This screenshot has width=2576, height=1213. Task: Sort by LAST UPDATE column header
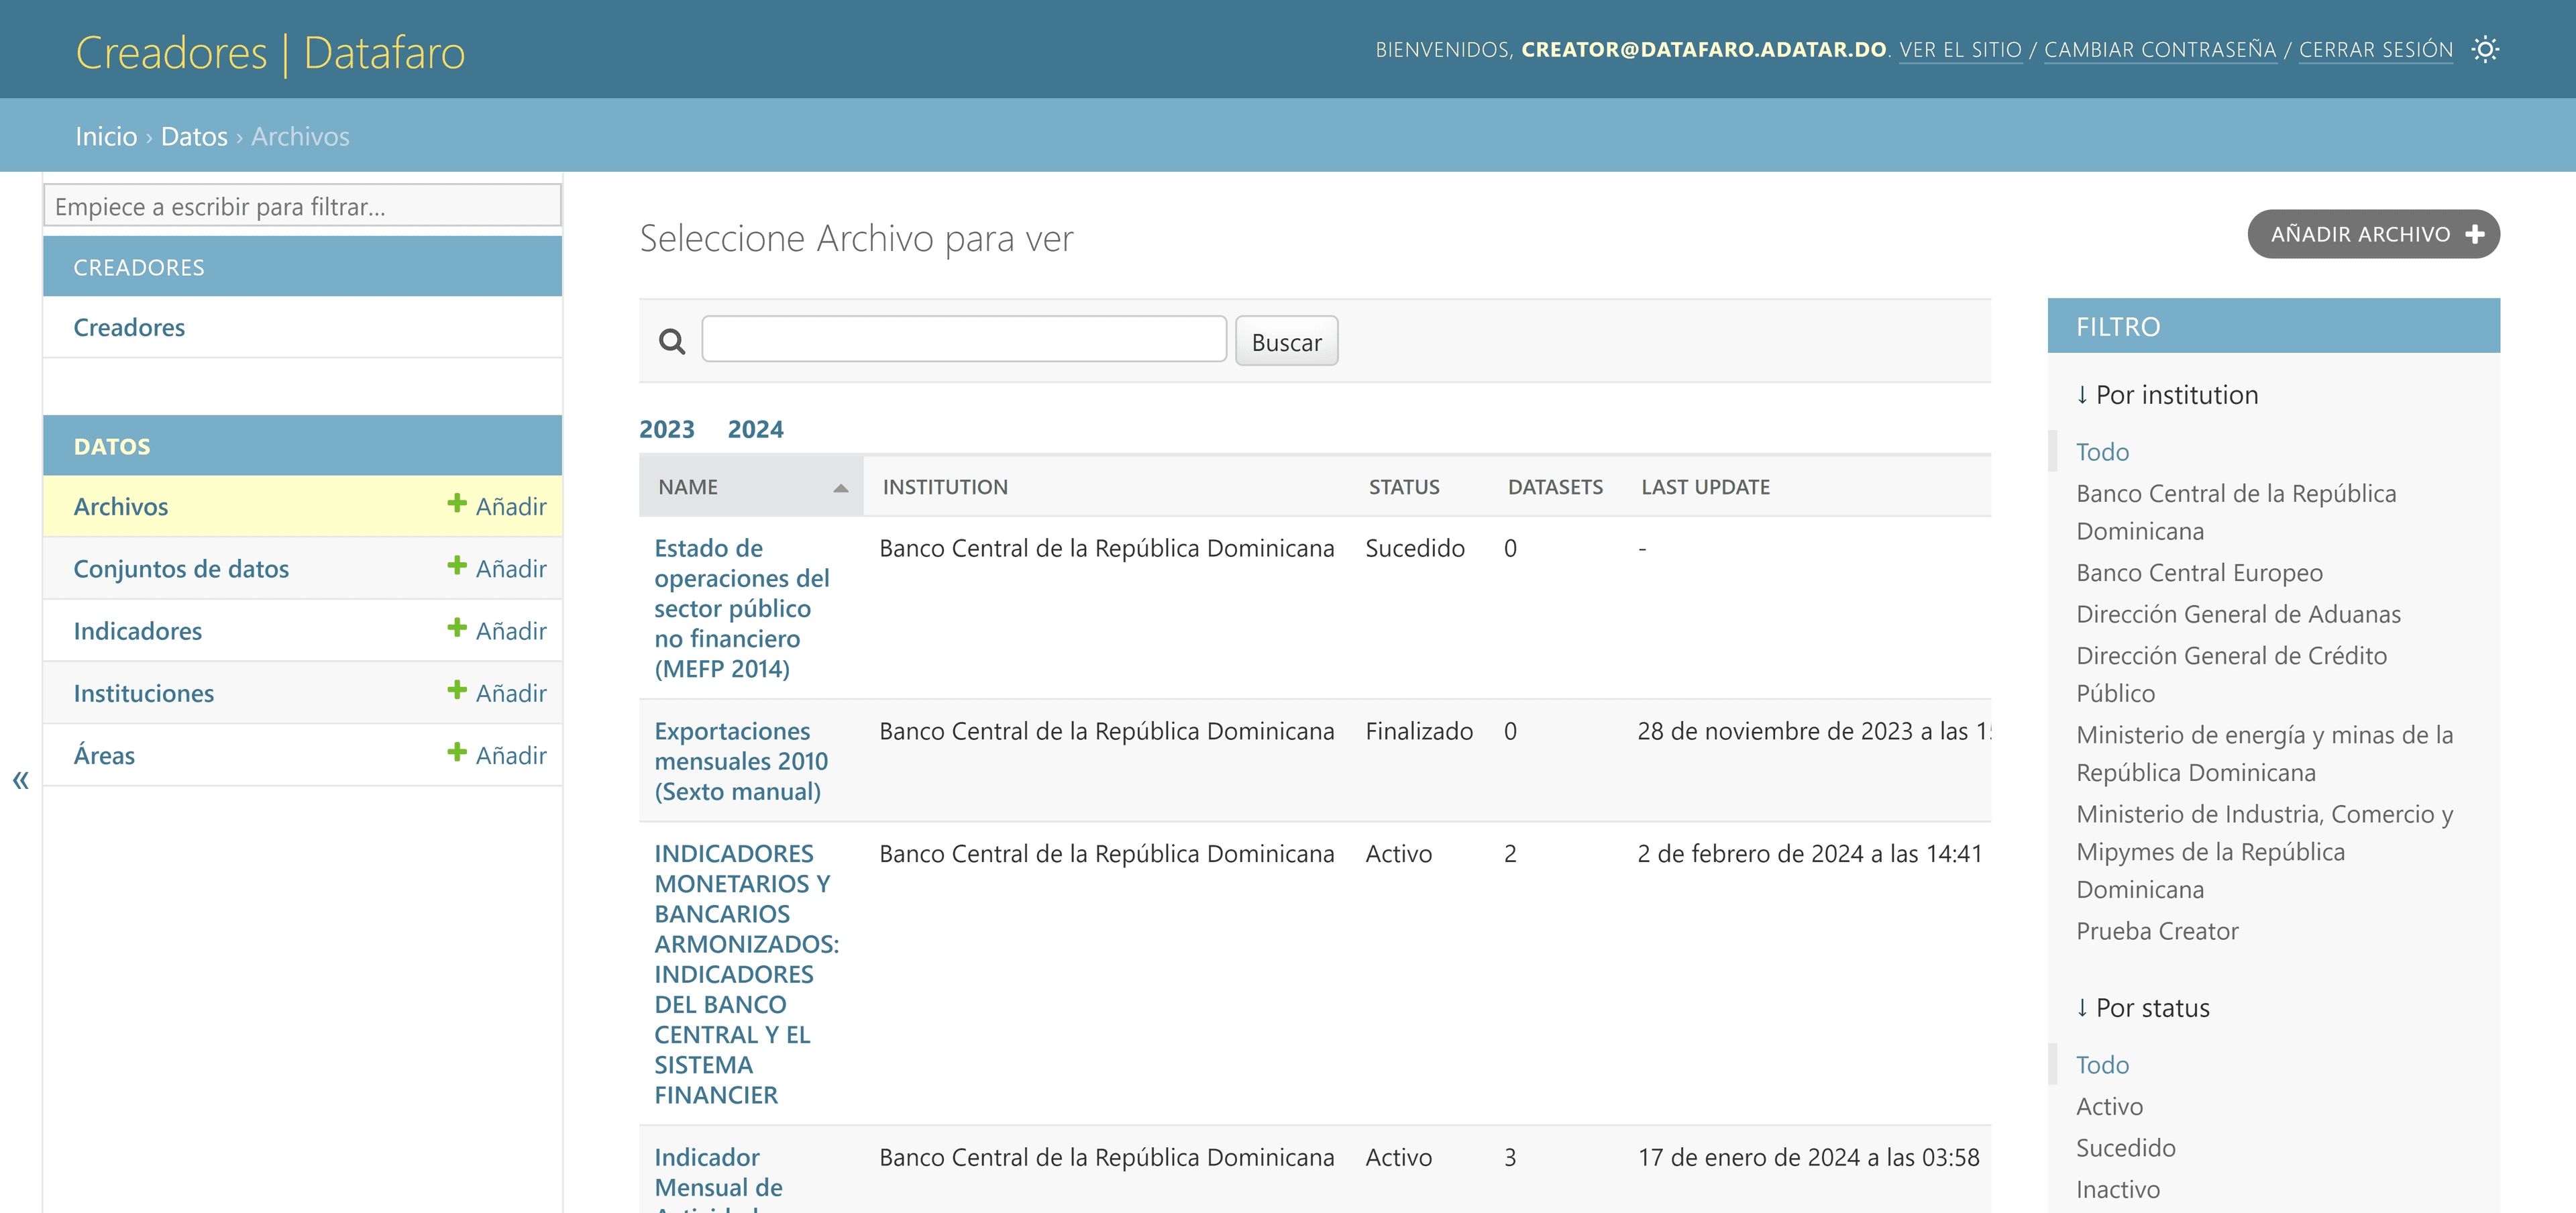tap(1705, 487)
